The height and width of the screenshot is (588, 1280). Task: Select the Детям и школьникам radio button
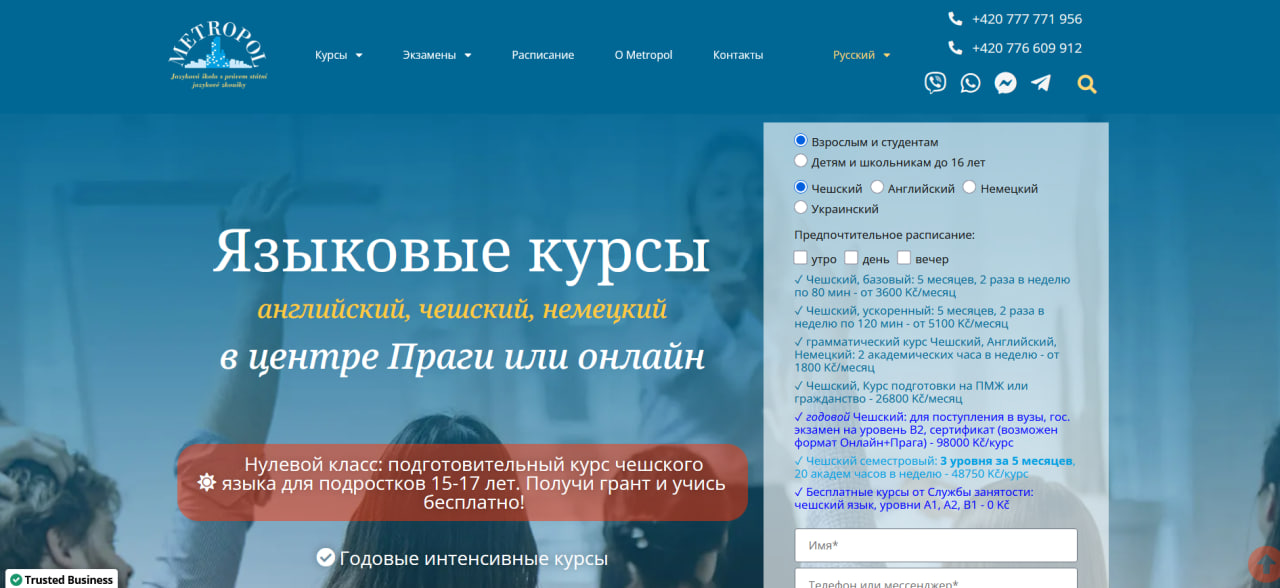(x=800, y=161)
